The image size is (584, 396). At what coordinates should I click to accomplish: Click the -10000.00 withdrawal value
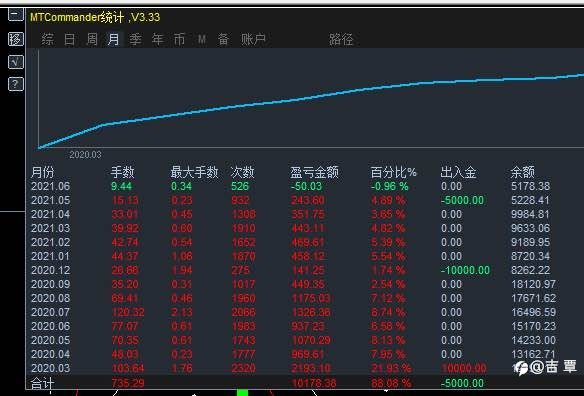coord(465,270)
